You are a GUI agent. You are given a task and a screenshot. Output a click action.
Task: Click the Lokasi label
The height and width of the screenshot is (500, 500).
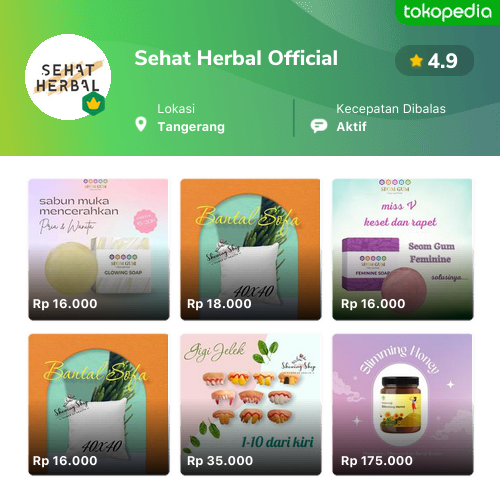[176, 109]
